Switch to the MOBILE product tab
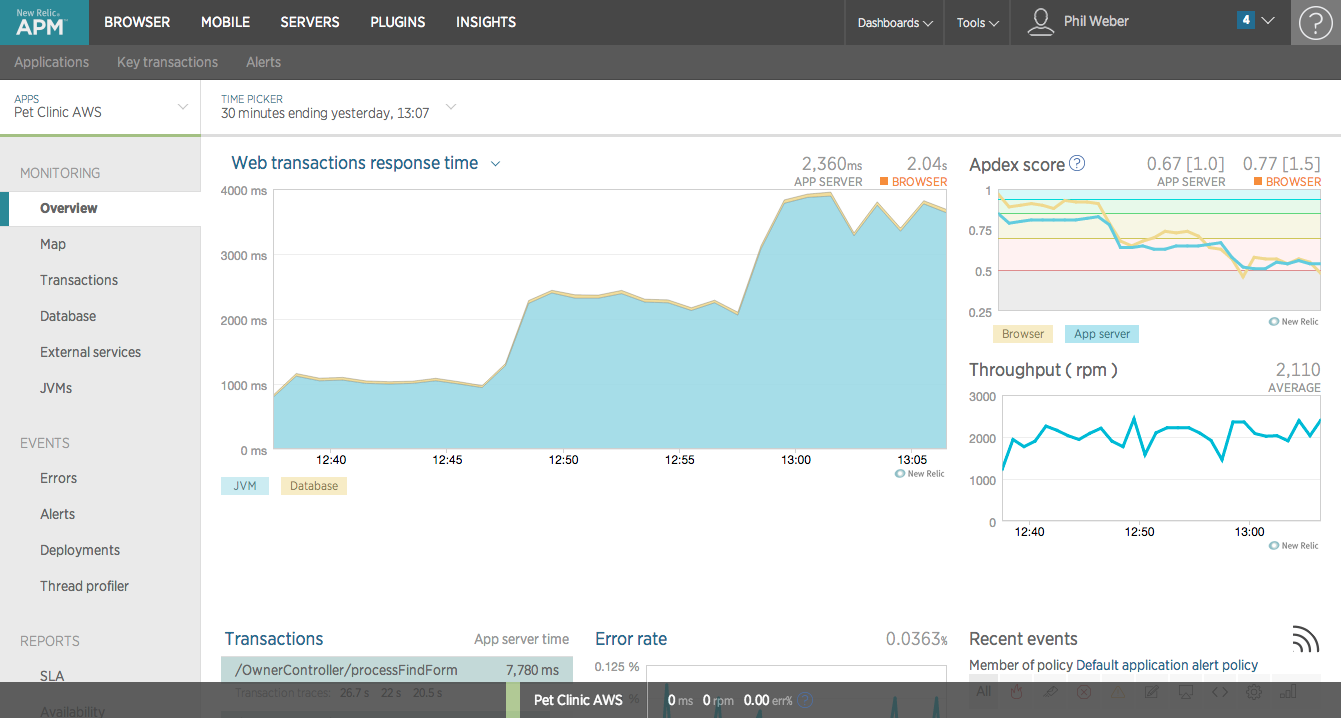 (x=225, y=22)
